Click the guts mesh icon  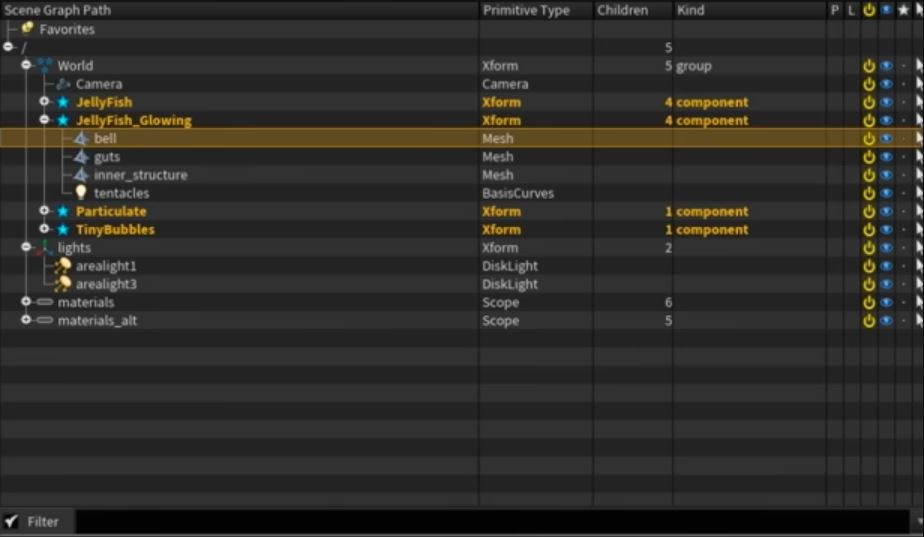tap(81, 157)
